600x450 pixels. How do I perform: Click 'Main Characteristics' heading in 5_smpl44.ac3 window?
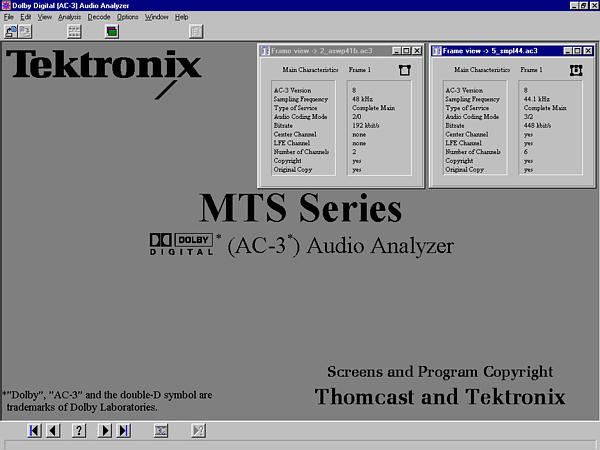point(482,70)
